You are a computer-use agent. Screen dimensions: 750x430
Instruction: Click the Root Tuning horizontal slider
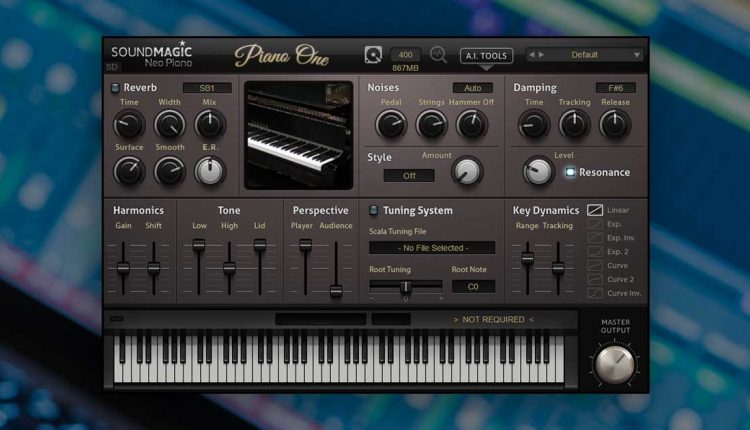click(406, 287)
